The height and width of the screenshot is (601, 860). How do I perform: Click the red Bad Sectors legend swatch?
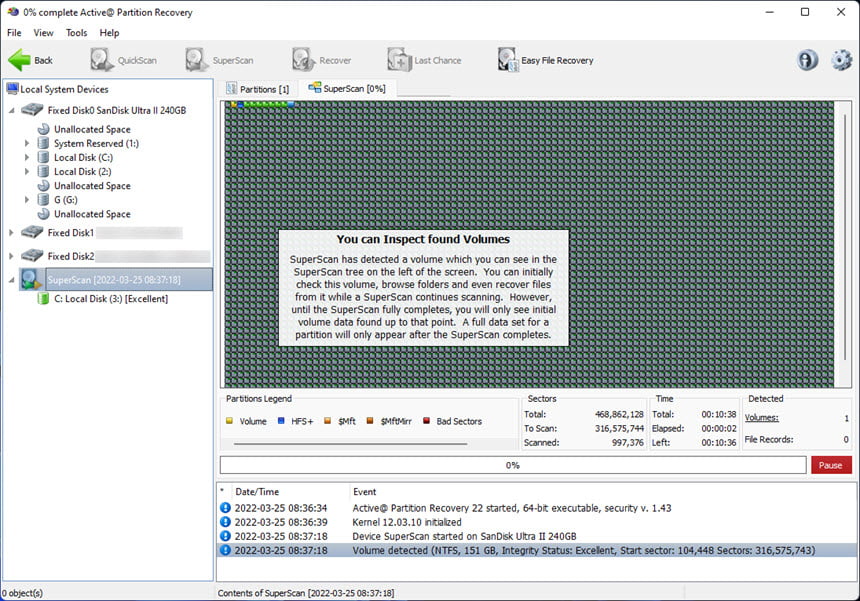tap(426, 421)
